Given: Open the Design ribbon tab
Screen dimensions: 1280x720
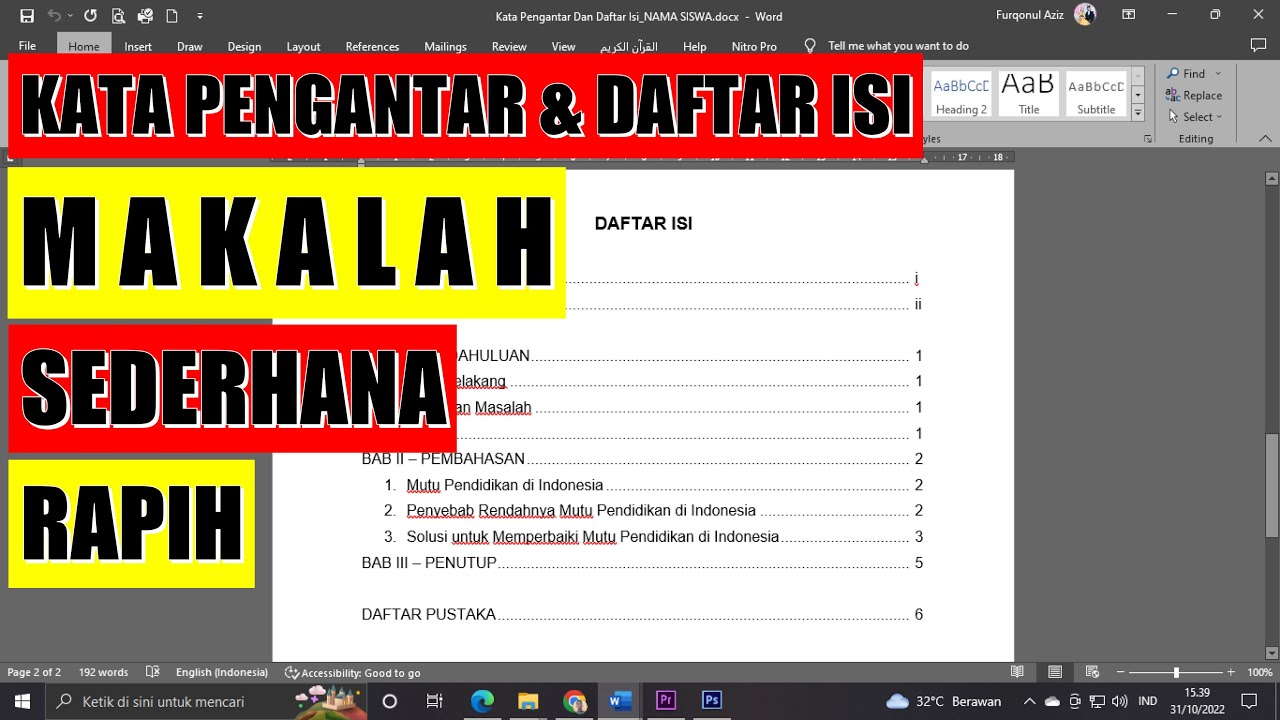Looking at the screenshot, I should point(244,46).
